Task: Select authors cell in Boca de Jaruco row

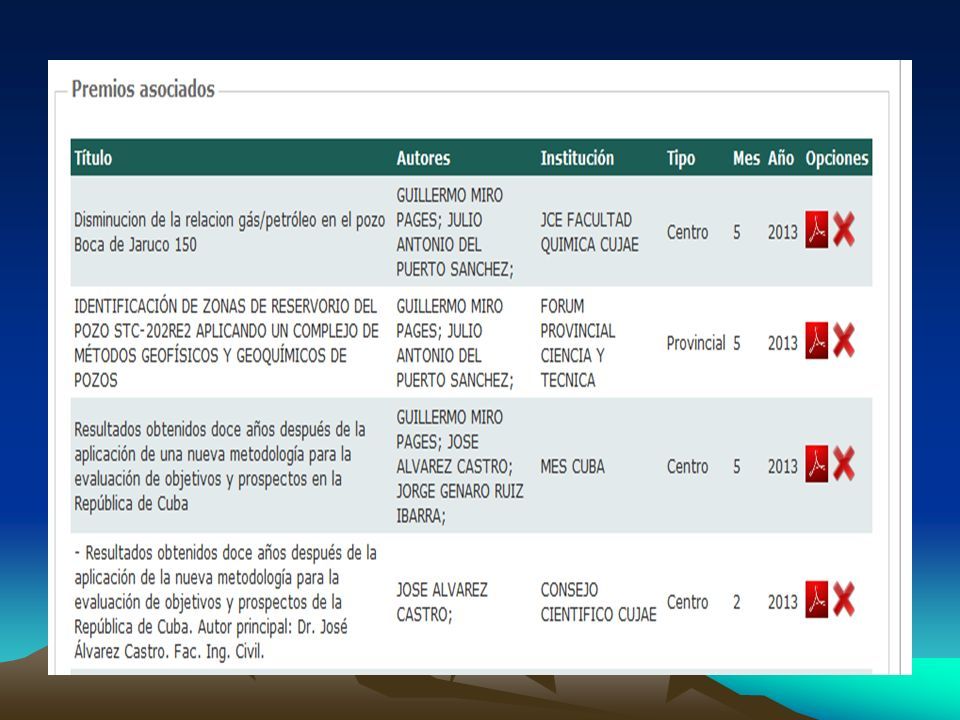Action: (455, 232)
